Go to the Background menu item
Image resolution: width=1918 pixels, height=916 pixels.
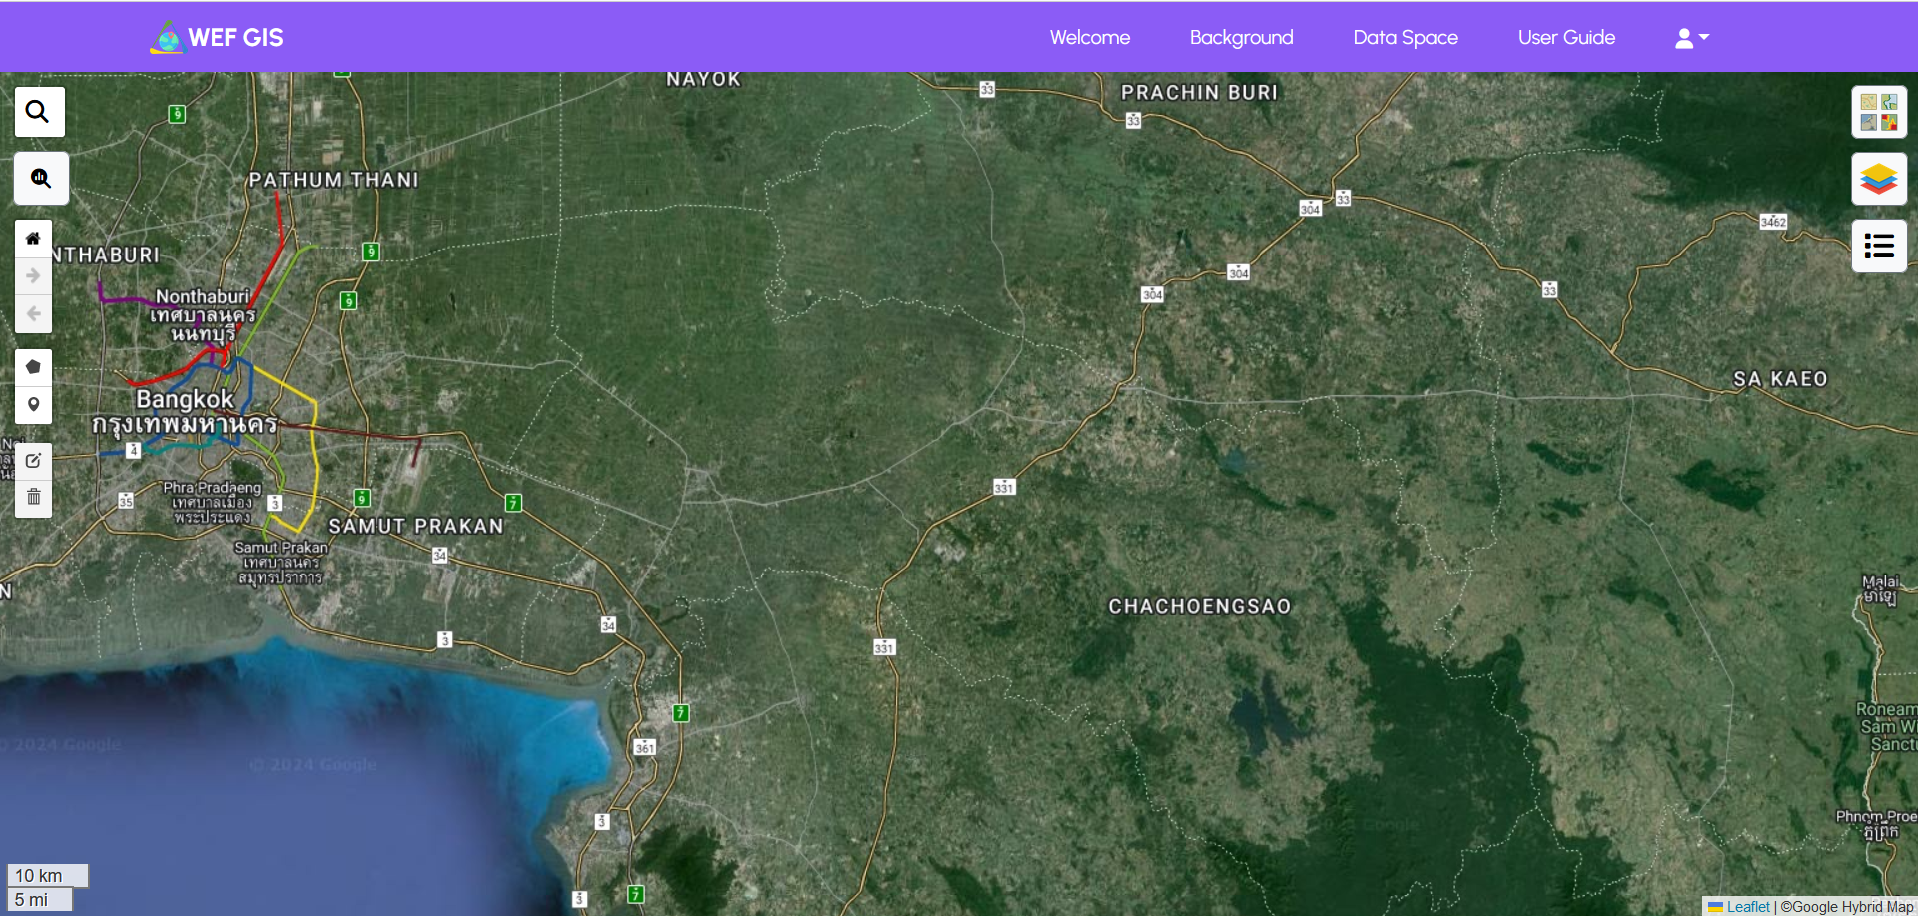tap(1241, 38)
